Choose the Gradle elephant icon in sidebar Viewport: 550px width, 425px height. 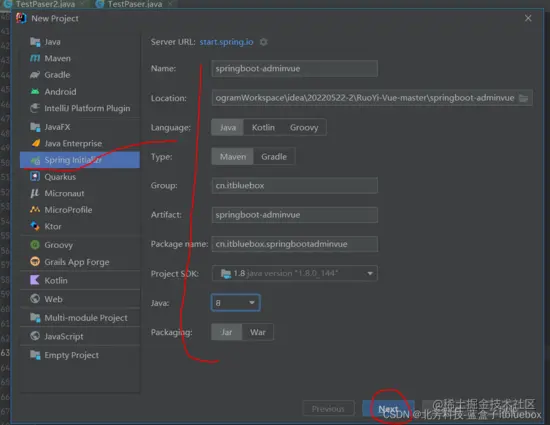(35, 75)
